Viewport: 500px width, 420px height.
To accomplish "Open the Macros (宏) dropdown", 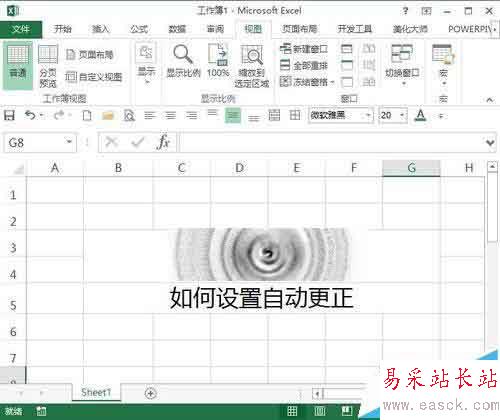I will [x=443, y=65].
